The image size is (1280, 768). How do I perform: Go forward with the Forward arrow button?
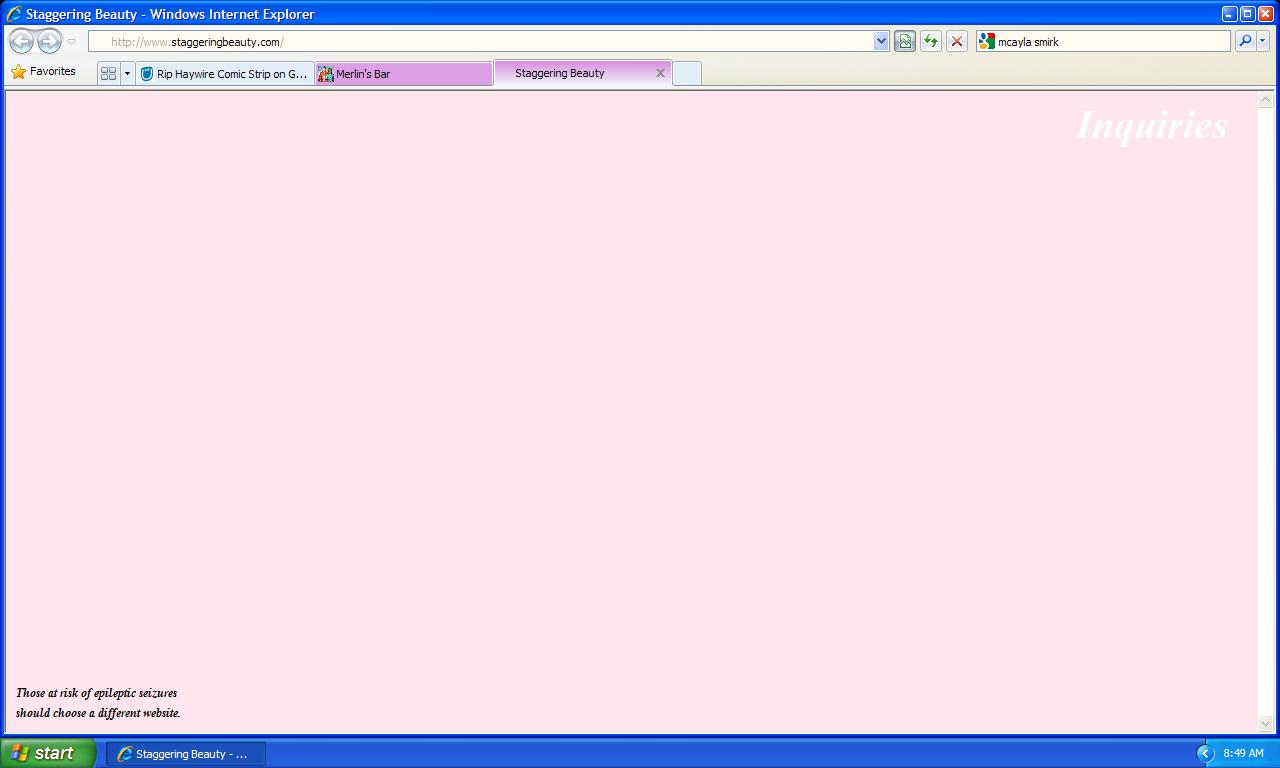tap(49, 41)
